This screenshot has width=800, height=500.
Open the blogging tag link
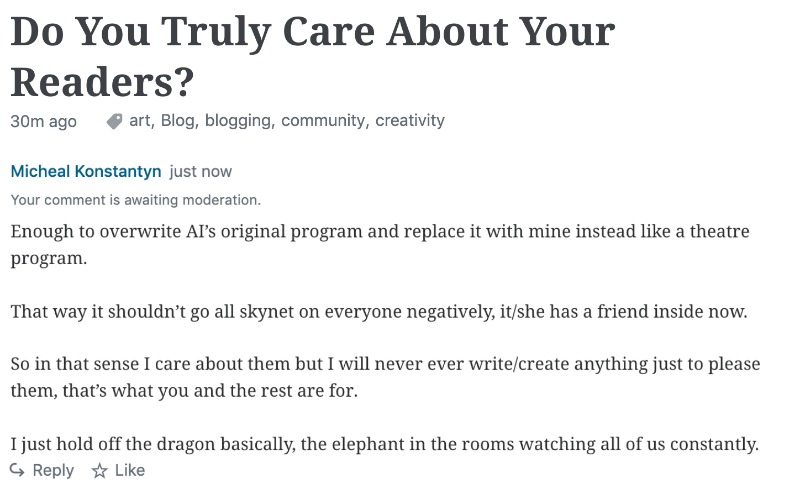pyautogui.click(x=237, y=120)
